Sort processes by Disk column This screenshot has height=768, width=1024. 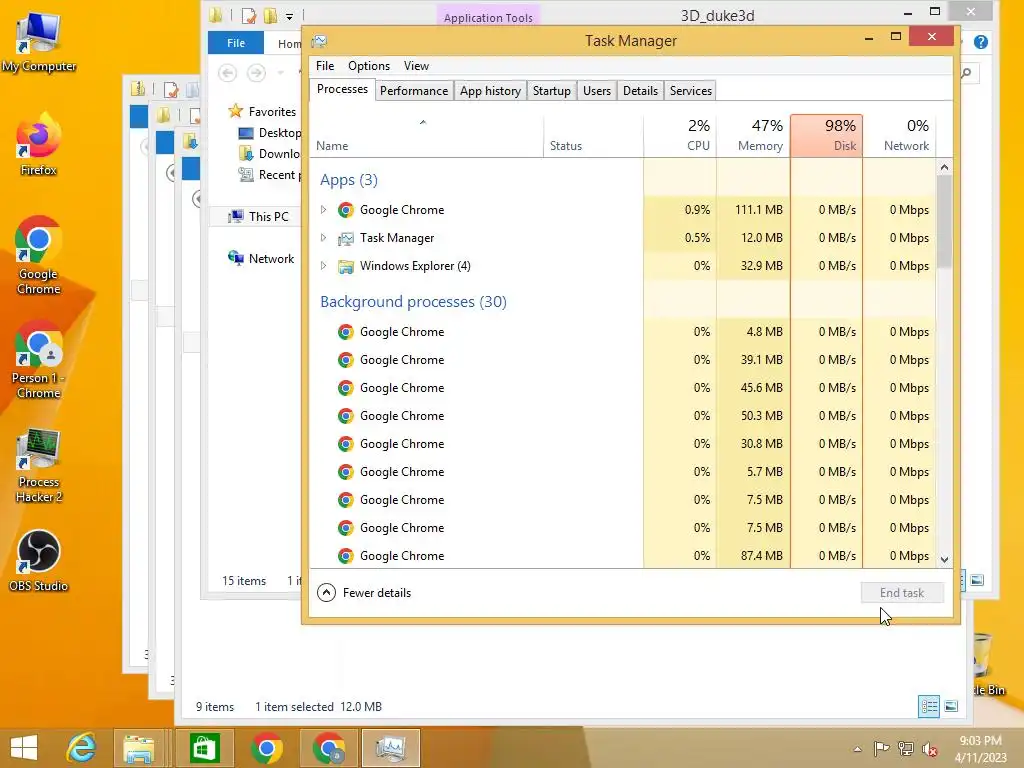tap(827, 136)
